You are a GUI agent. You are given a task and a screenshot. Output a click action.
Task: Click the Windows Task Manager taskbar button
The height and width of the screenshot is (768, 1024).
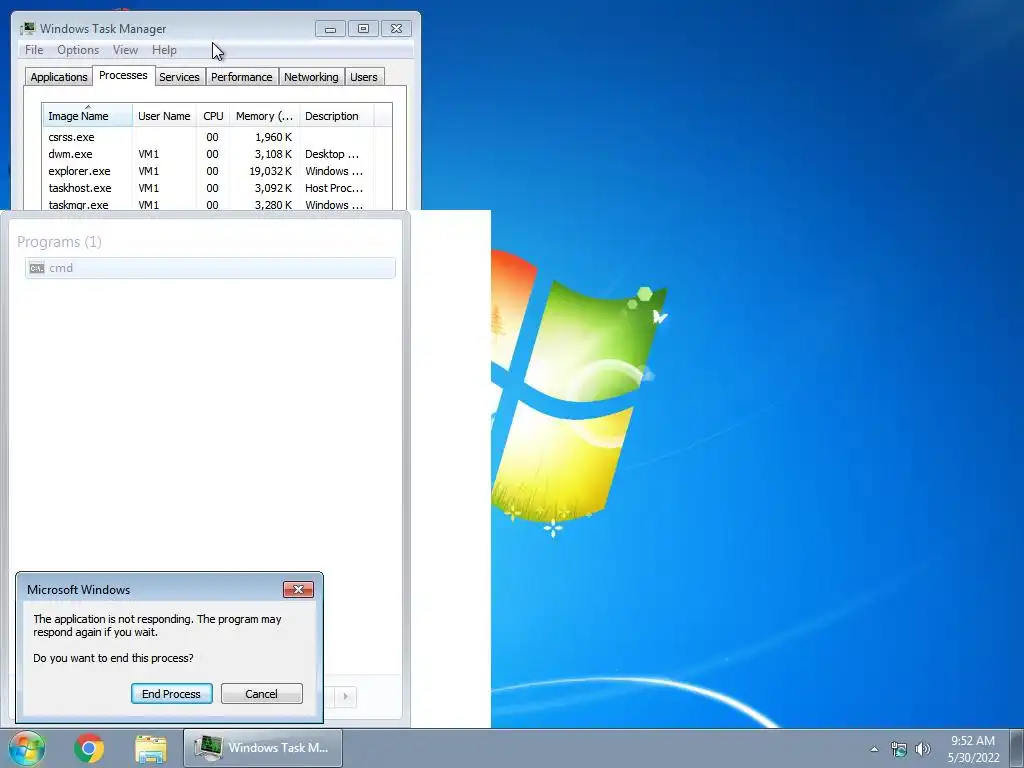(x=263, y=748)
